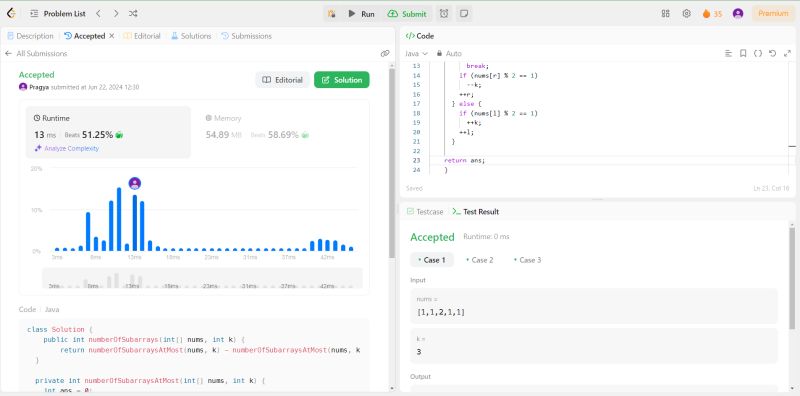Submit the solution

click(407, 14)
